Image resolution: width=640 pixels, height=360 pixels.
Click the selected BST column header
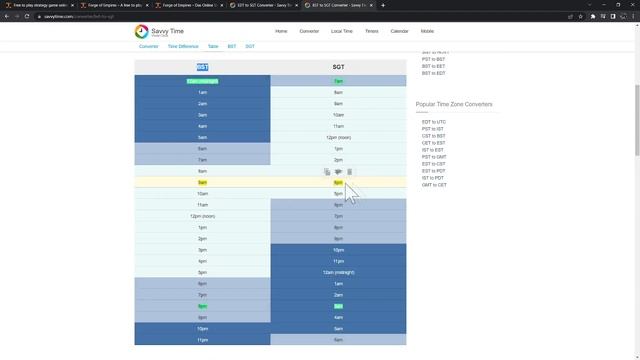(202, 67)
